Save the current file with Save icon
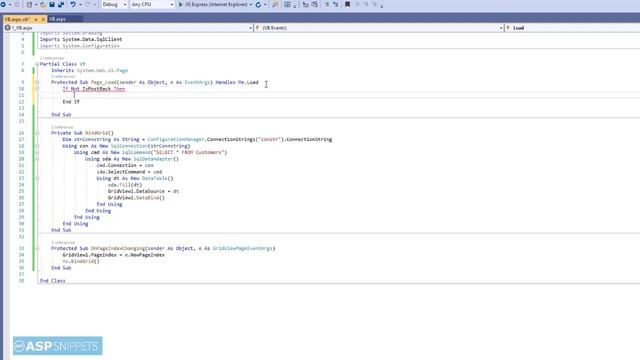640x360 pixels. [52, 4]
